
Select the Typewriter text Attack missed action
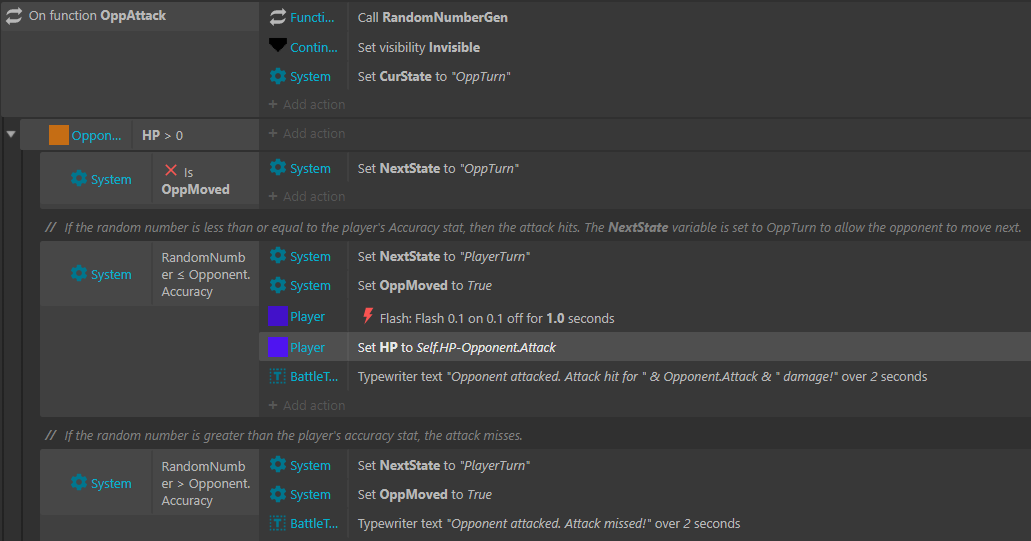548,524
